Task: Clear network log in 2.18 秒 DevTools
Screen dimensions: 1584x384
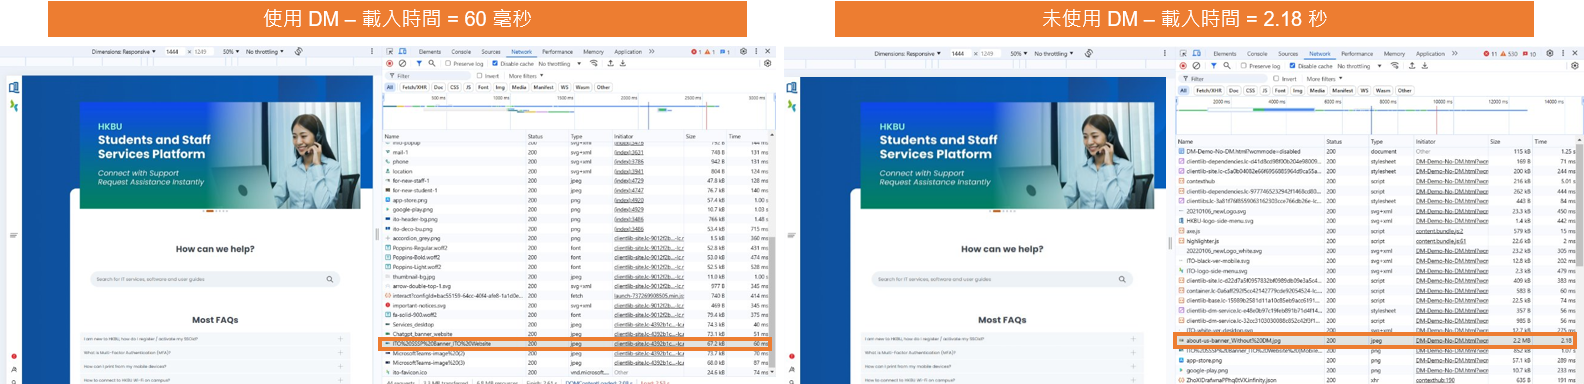Action: 1196,66
